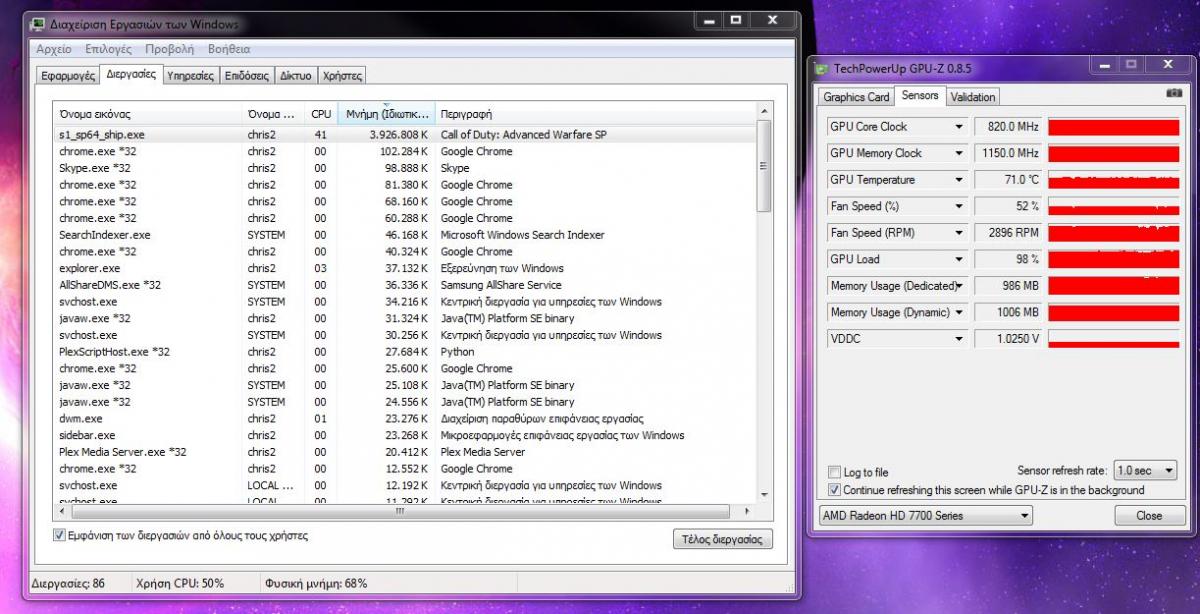Sort by the 'Περιγραφή' column header
Screen dimensions: 1200x614
(x=596, y=114)
